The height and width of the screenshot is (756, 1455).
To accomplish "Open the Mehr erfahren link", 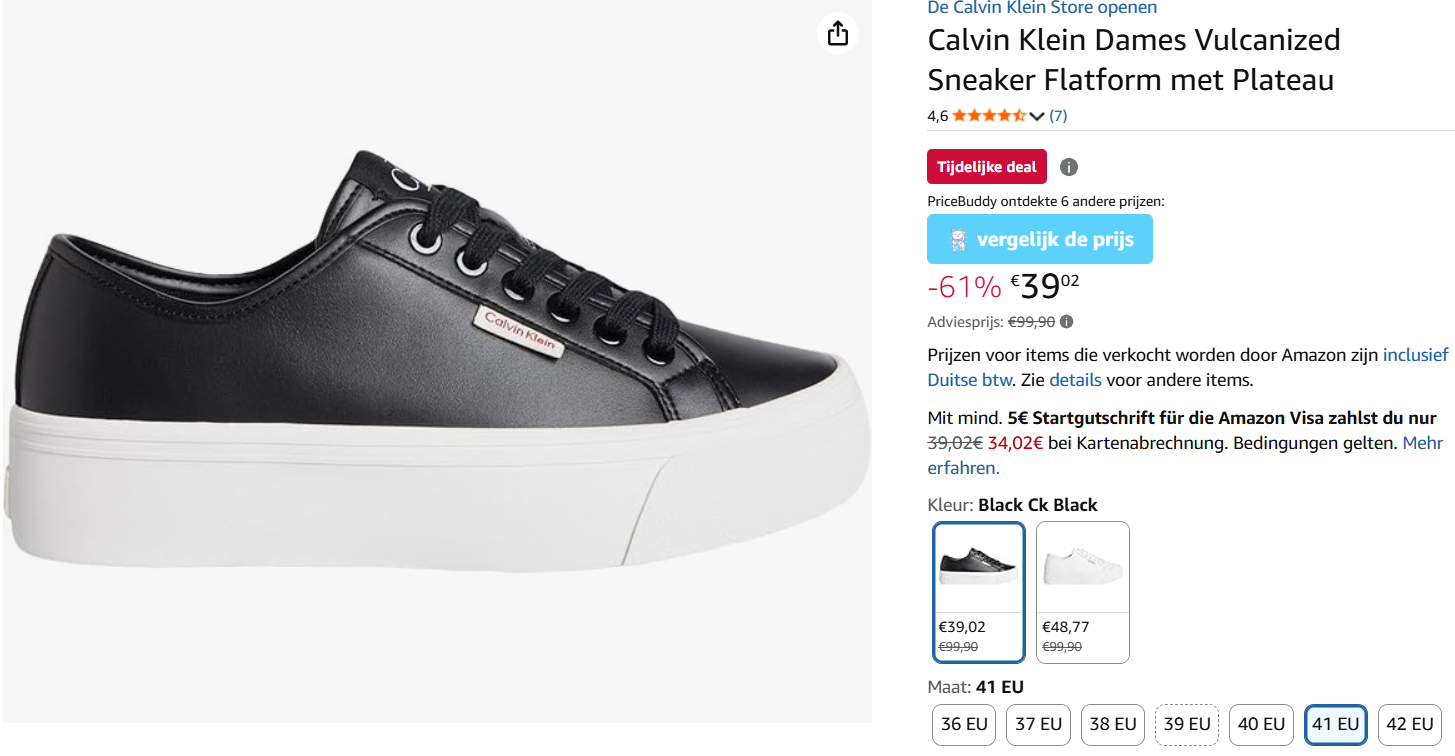I will point(1423,442).
